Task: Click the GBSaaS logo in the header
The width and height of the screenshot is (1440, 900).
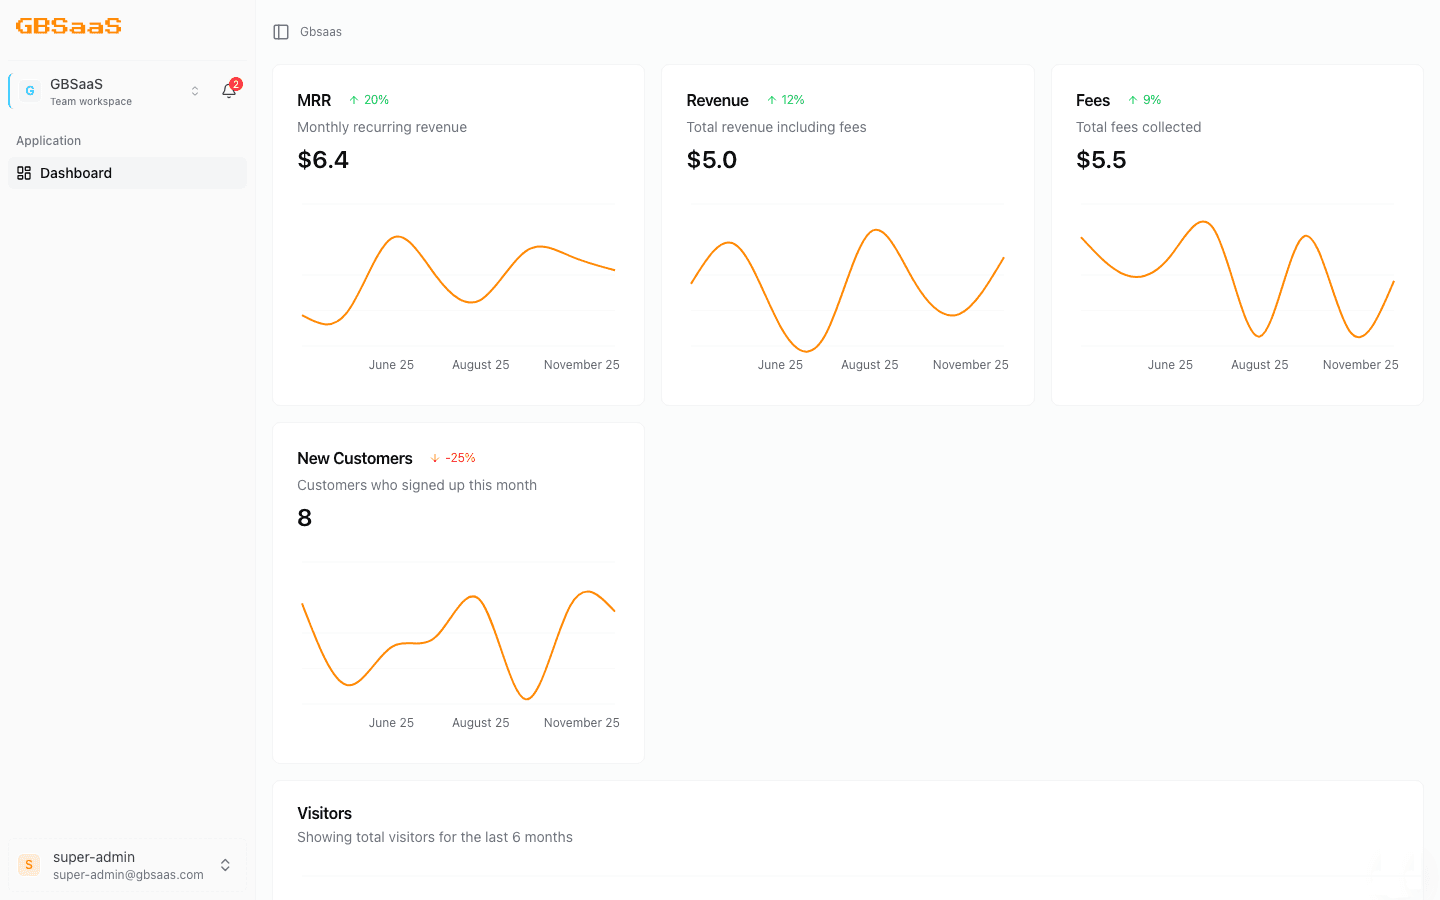Action: point(67,26)
